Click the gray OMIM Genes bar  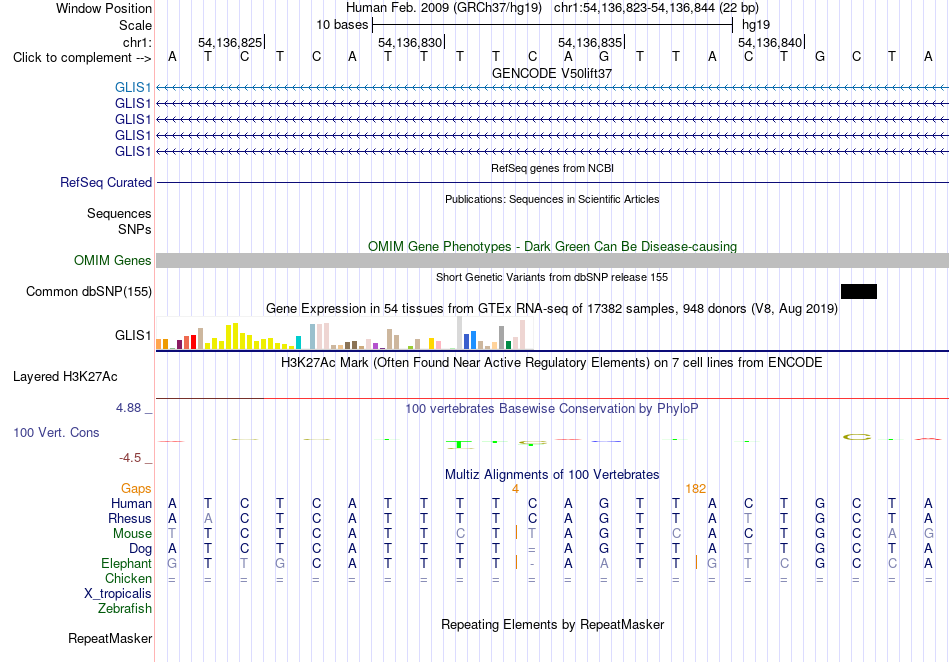[552, 260]
